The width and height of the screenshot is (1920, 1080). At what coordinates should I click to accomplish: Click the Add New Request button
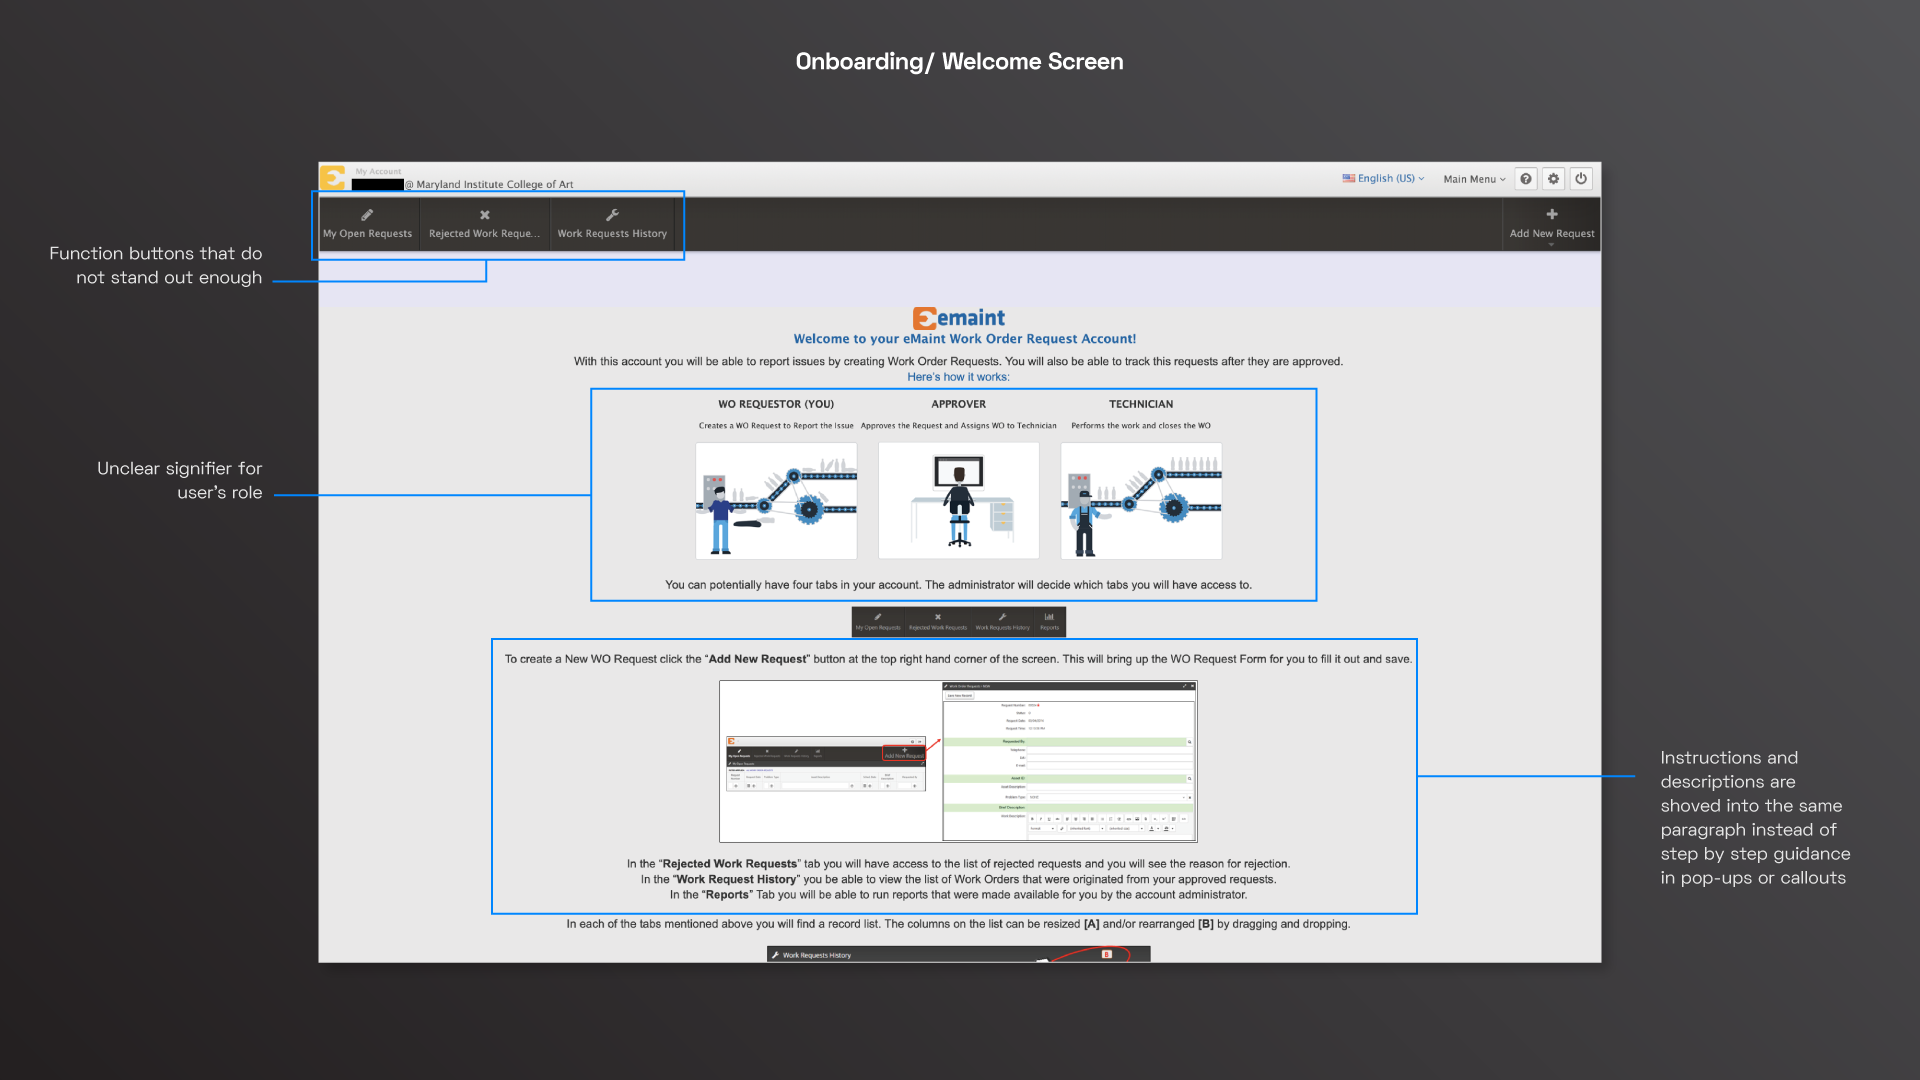coord(1552,224)
